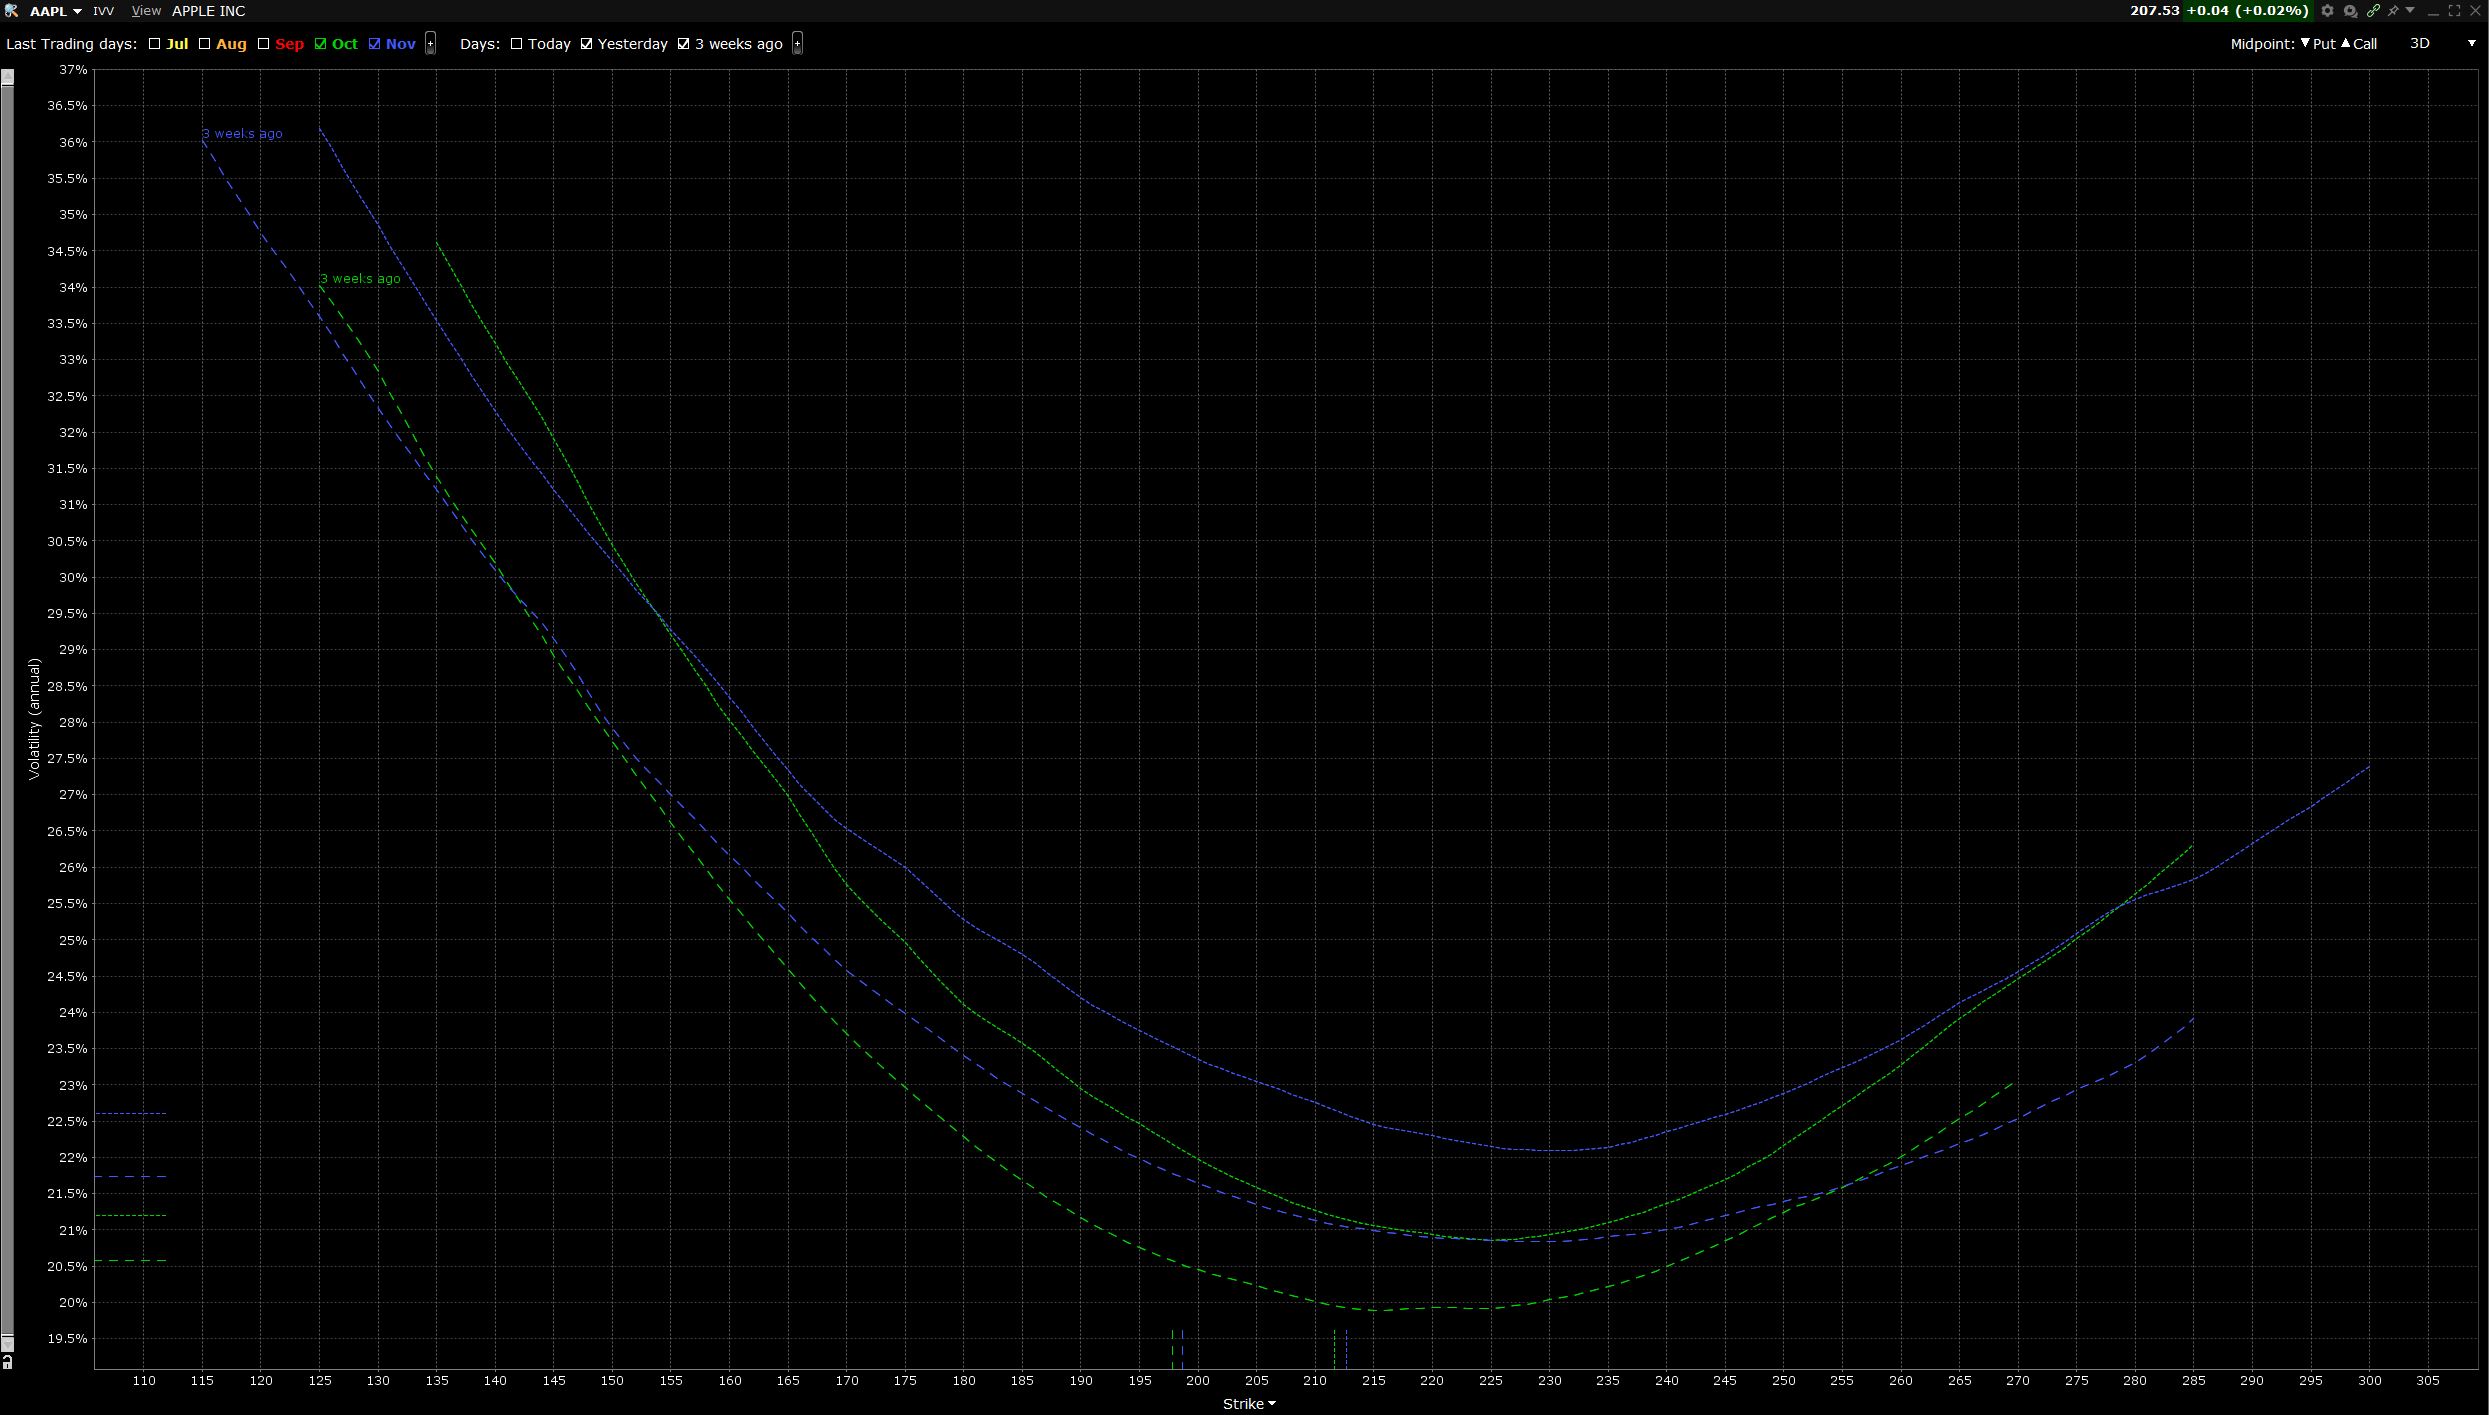The height and width of the screenshot is (1415, 2489).
Task: Open the settings gear in title bar
Action: (x=2327, y=11)
